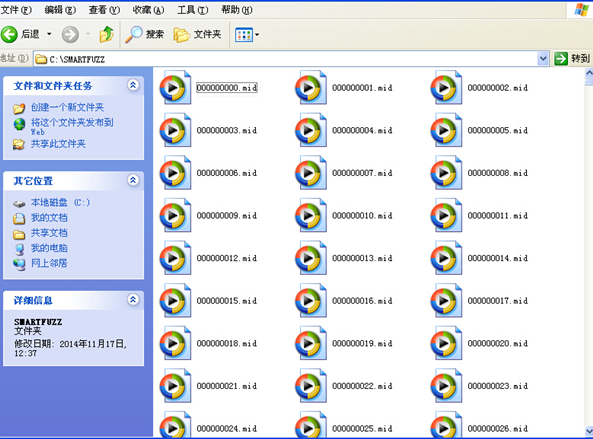The height and width of the screenshot is (439, 593).
Task: Collapse the Other Places panel
Action: 133,180
